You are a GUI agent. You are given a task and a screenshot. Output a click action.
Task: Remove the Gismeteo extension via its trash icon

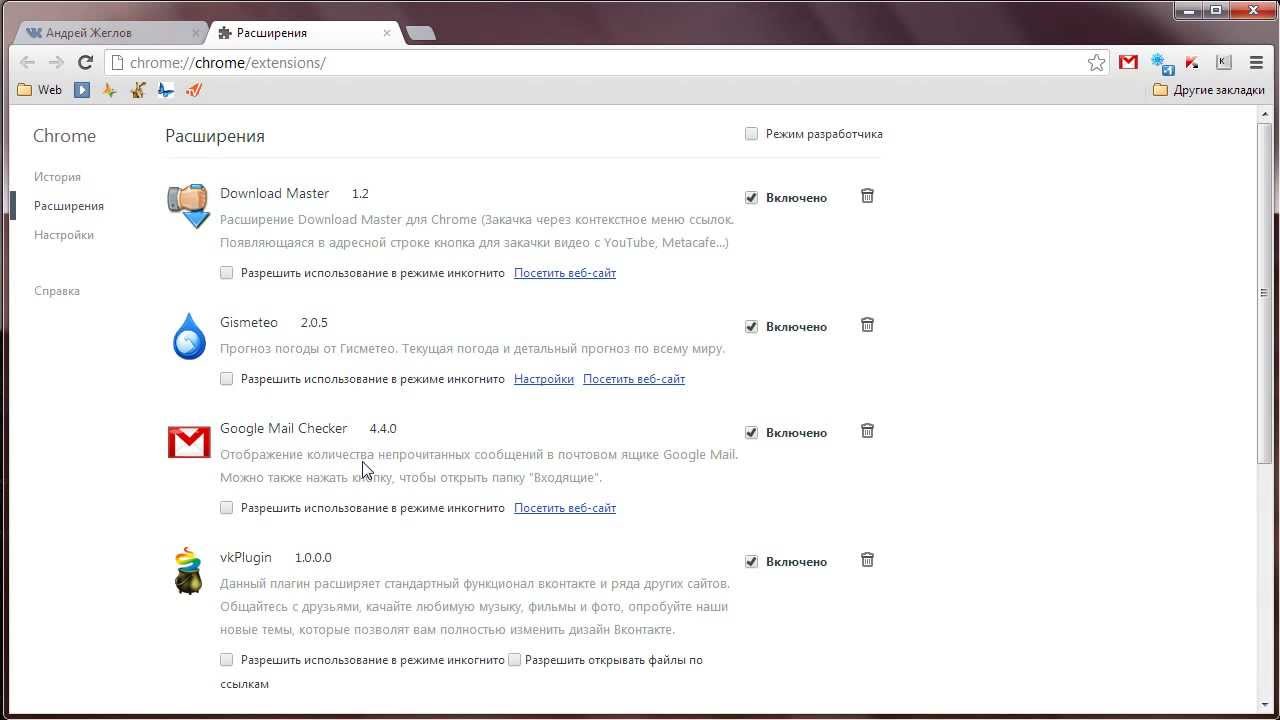click(x=867, y=325)
